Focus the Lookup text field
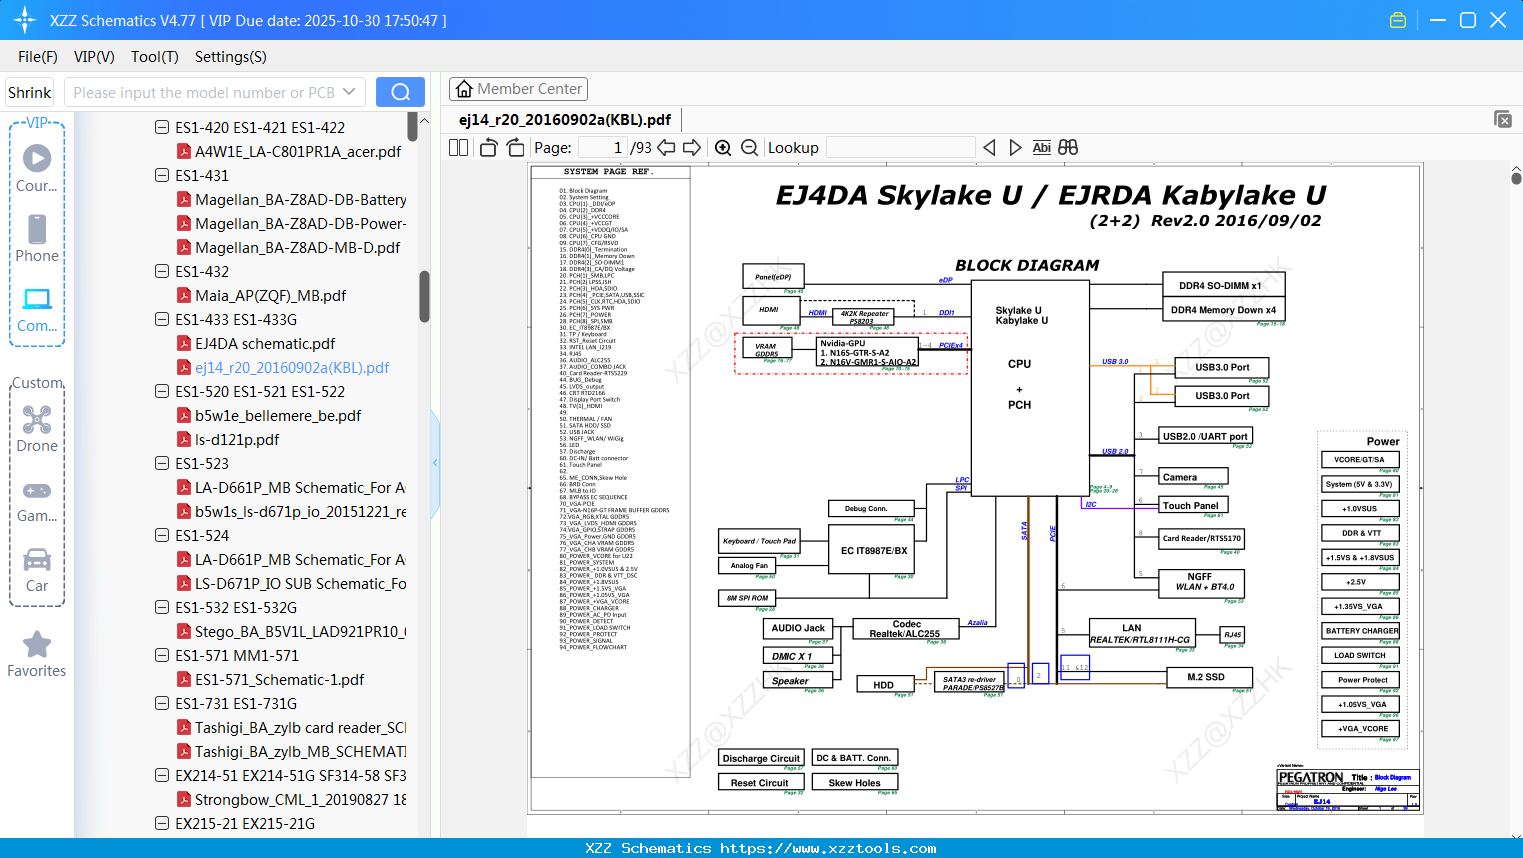Viewport: 1523px width, 858px height. (901, 147)
